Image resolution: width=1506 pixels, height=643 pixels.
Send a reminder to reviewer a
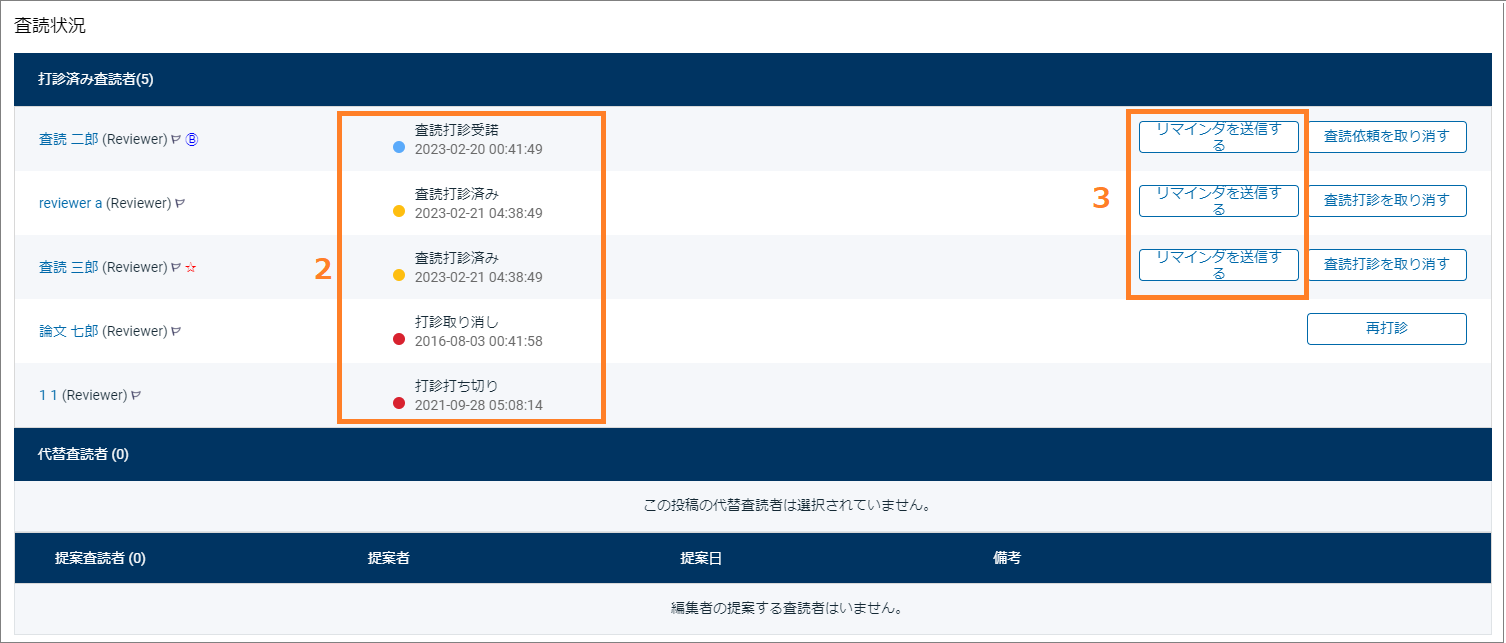point(1218,200)
